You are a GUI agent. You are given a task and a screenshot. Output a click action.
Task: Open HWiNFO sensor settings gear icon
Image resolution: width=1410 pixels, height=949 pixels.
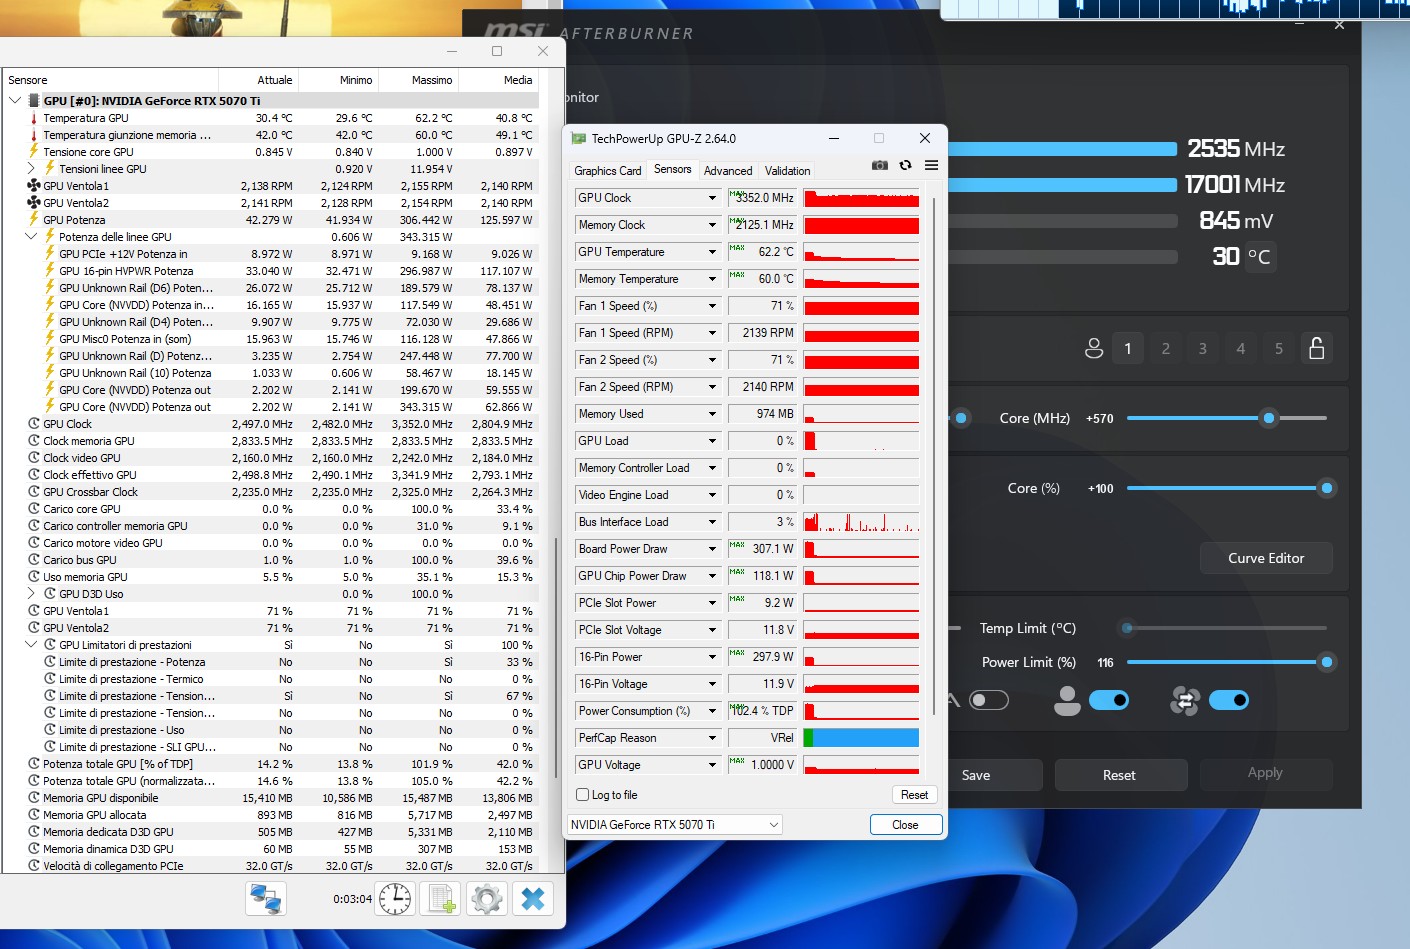[x=487, y=898]
